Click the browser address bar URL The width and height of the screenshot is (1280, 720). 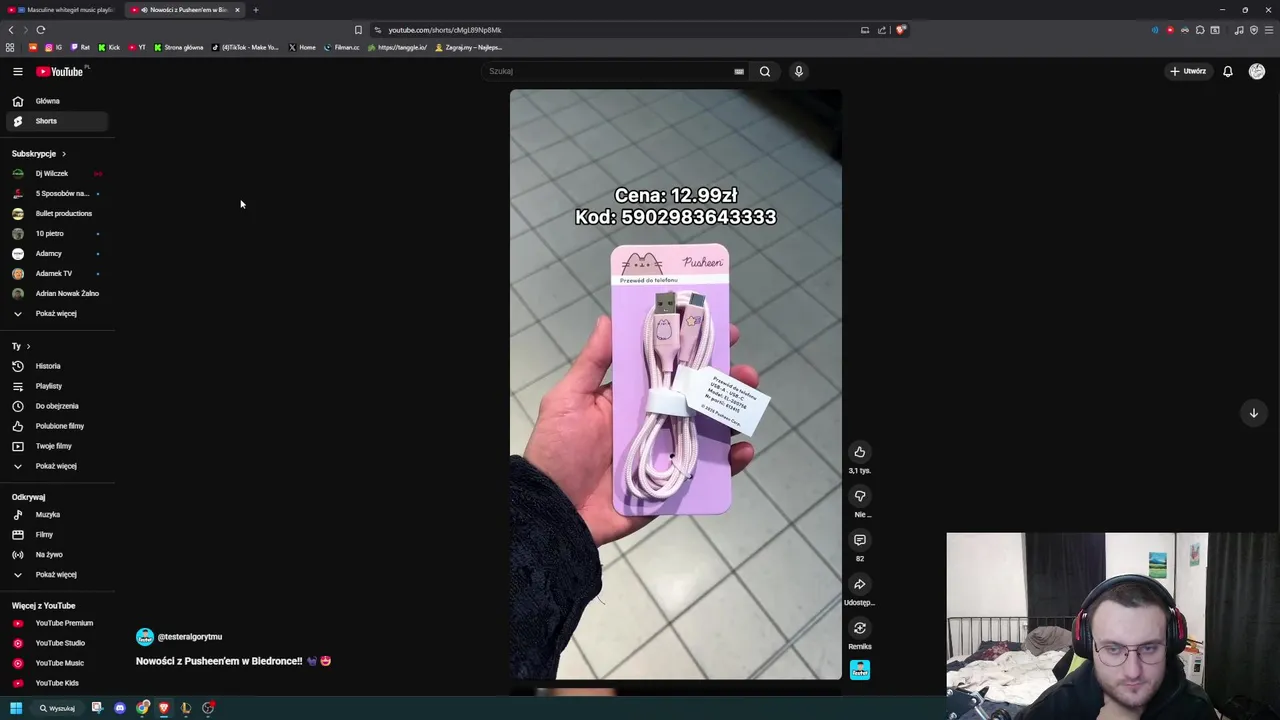pos(445,30)
